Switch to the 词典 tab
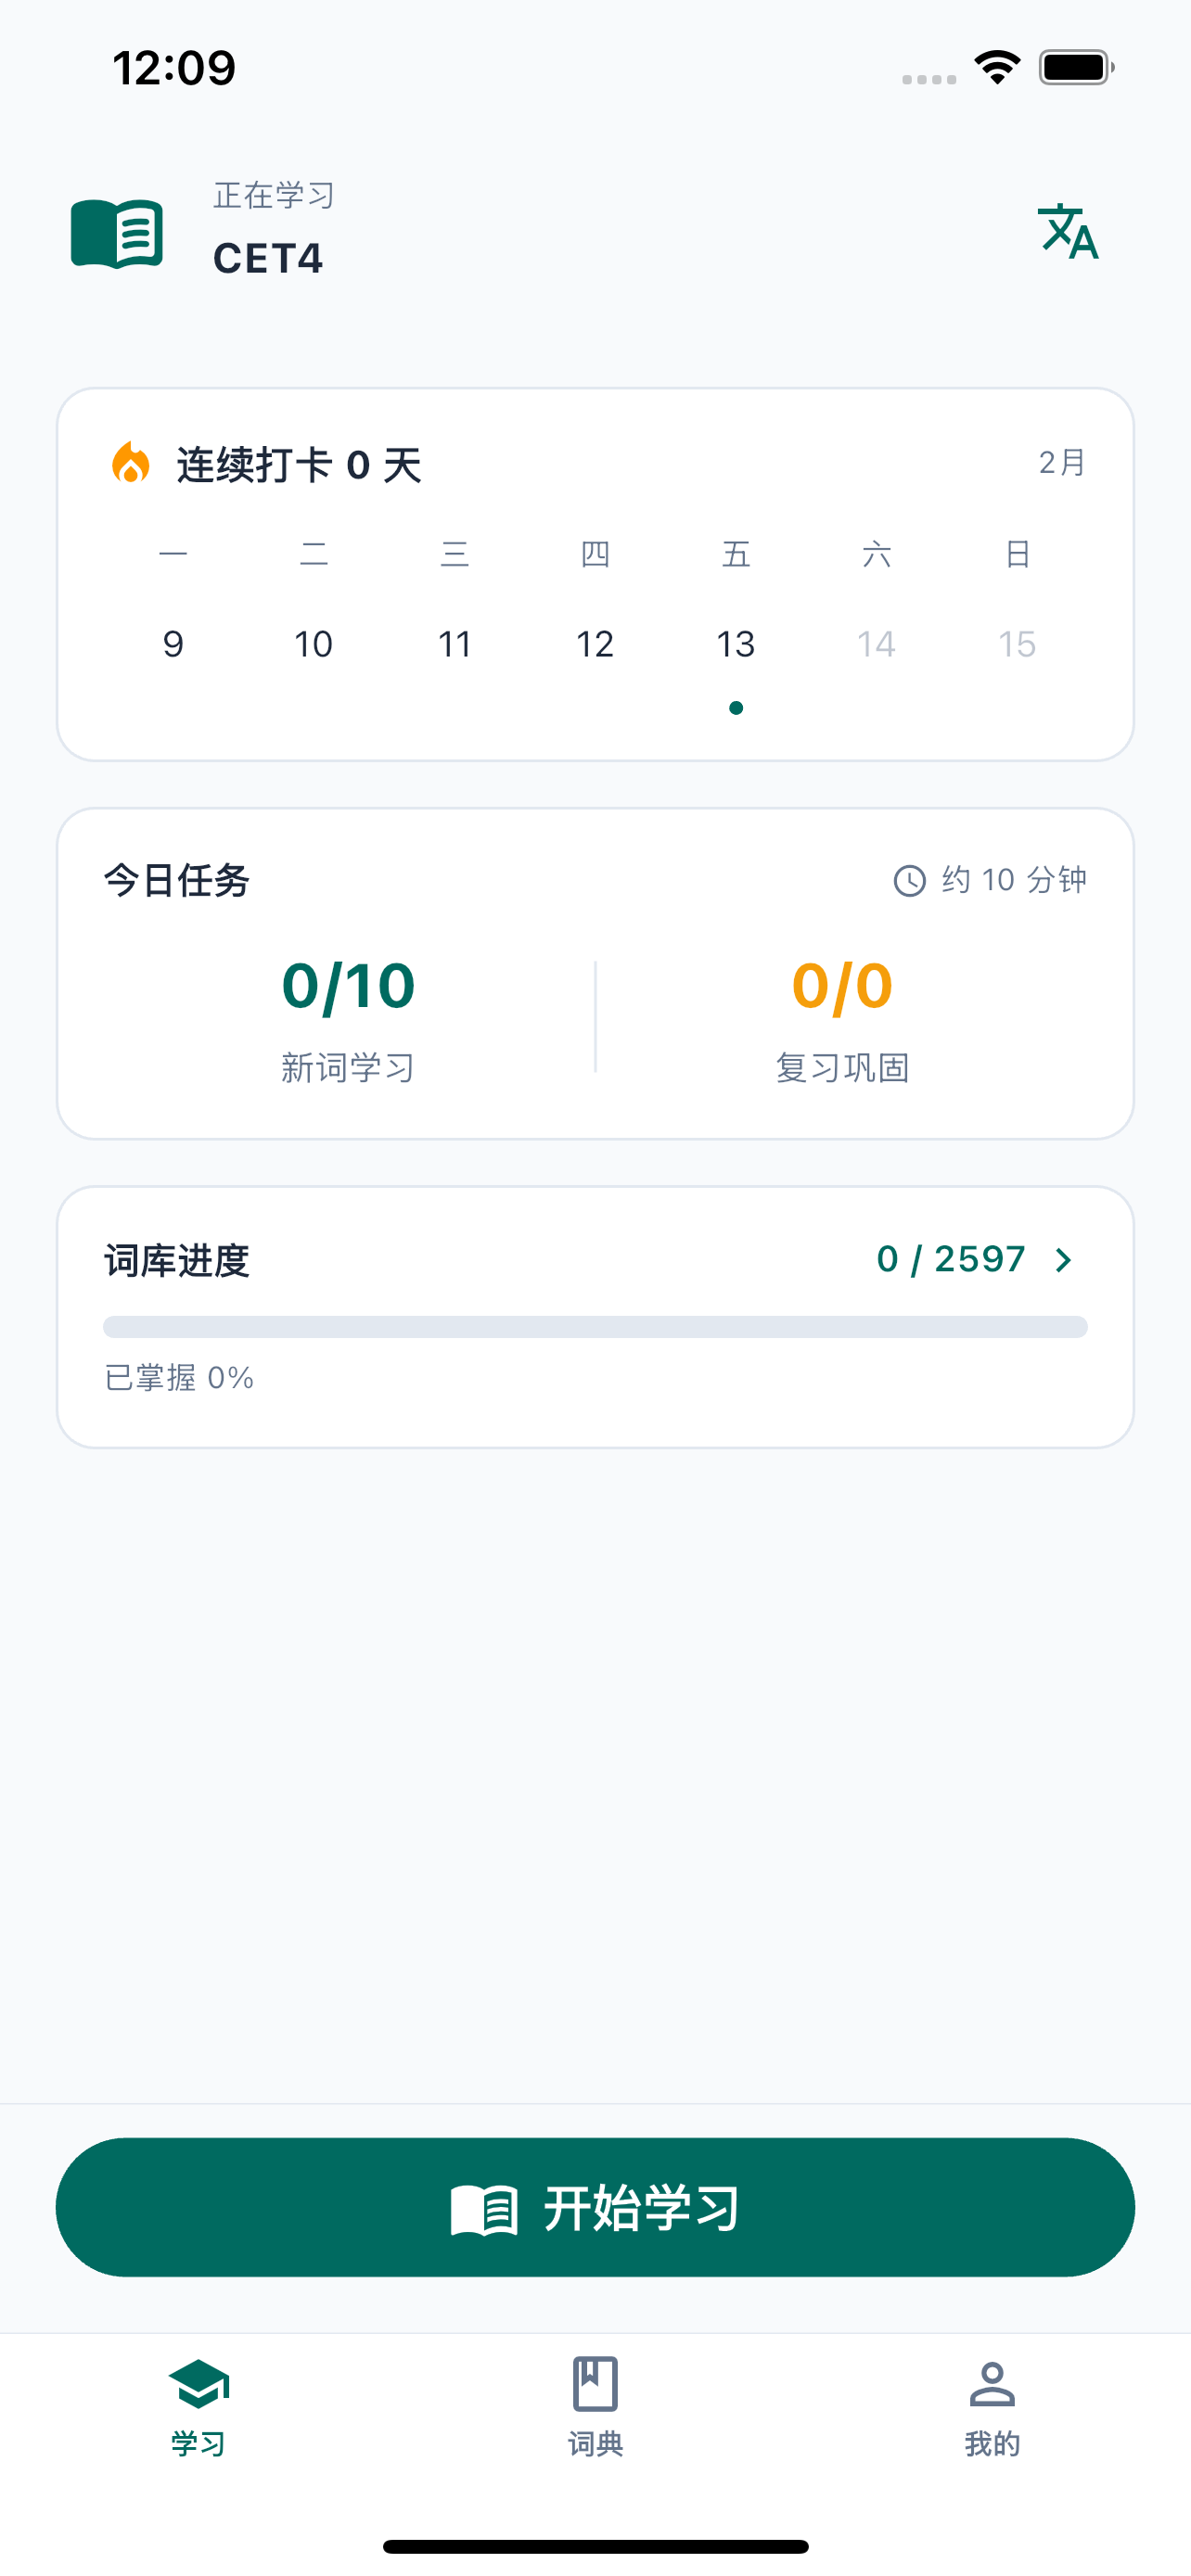This screenshot has height=2576, width=1191. pos(595,2443)
